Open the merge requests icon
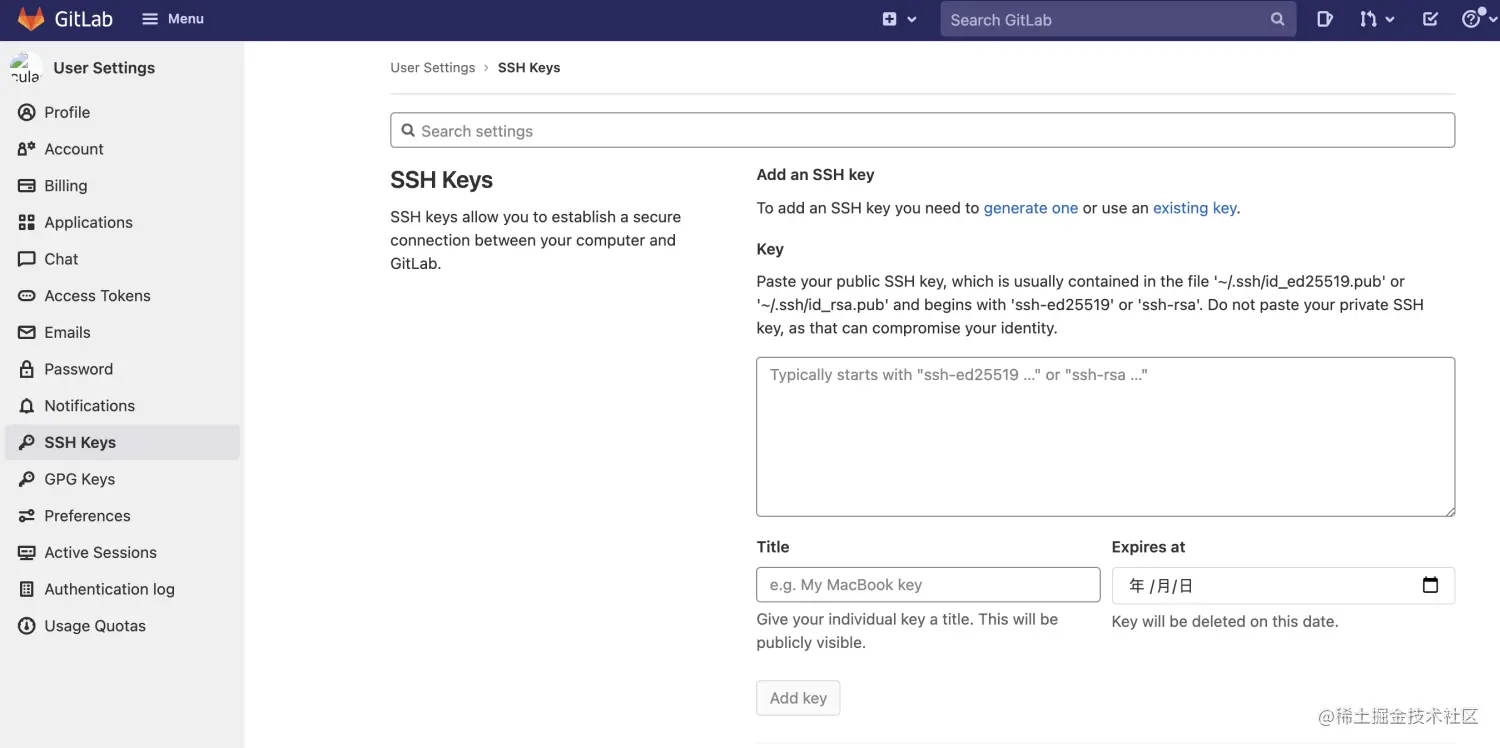 (1368, 19)
